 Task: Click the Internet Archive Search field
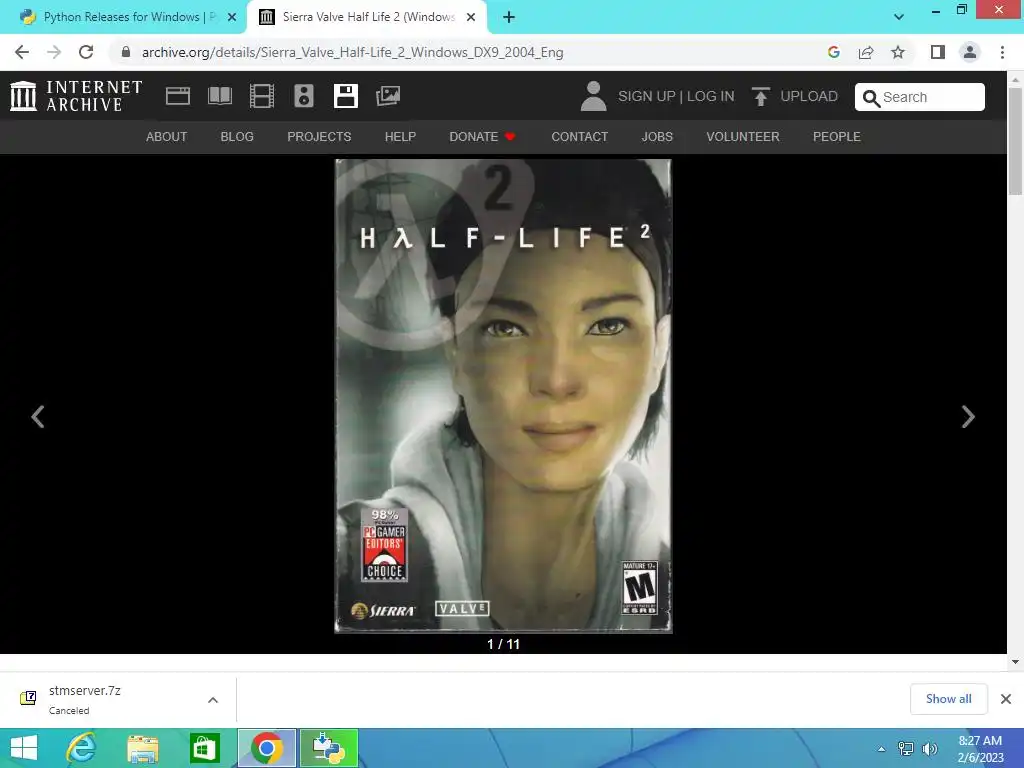tap(920, 97)
